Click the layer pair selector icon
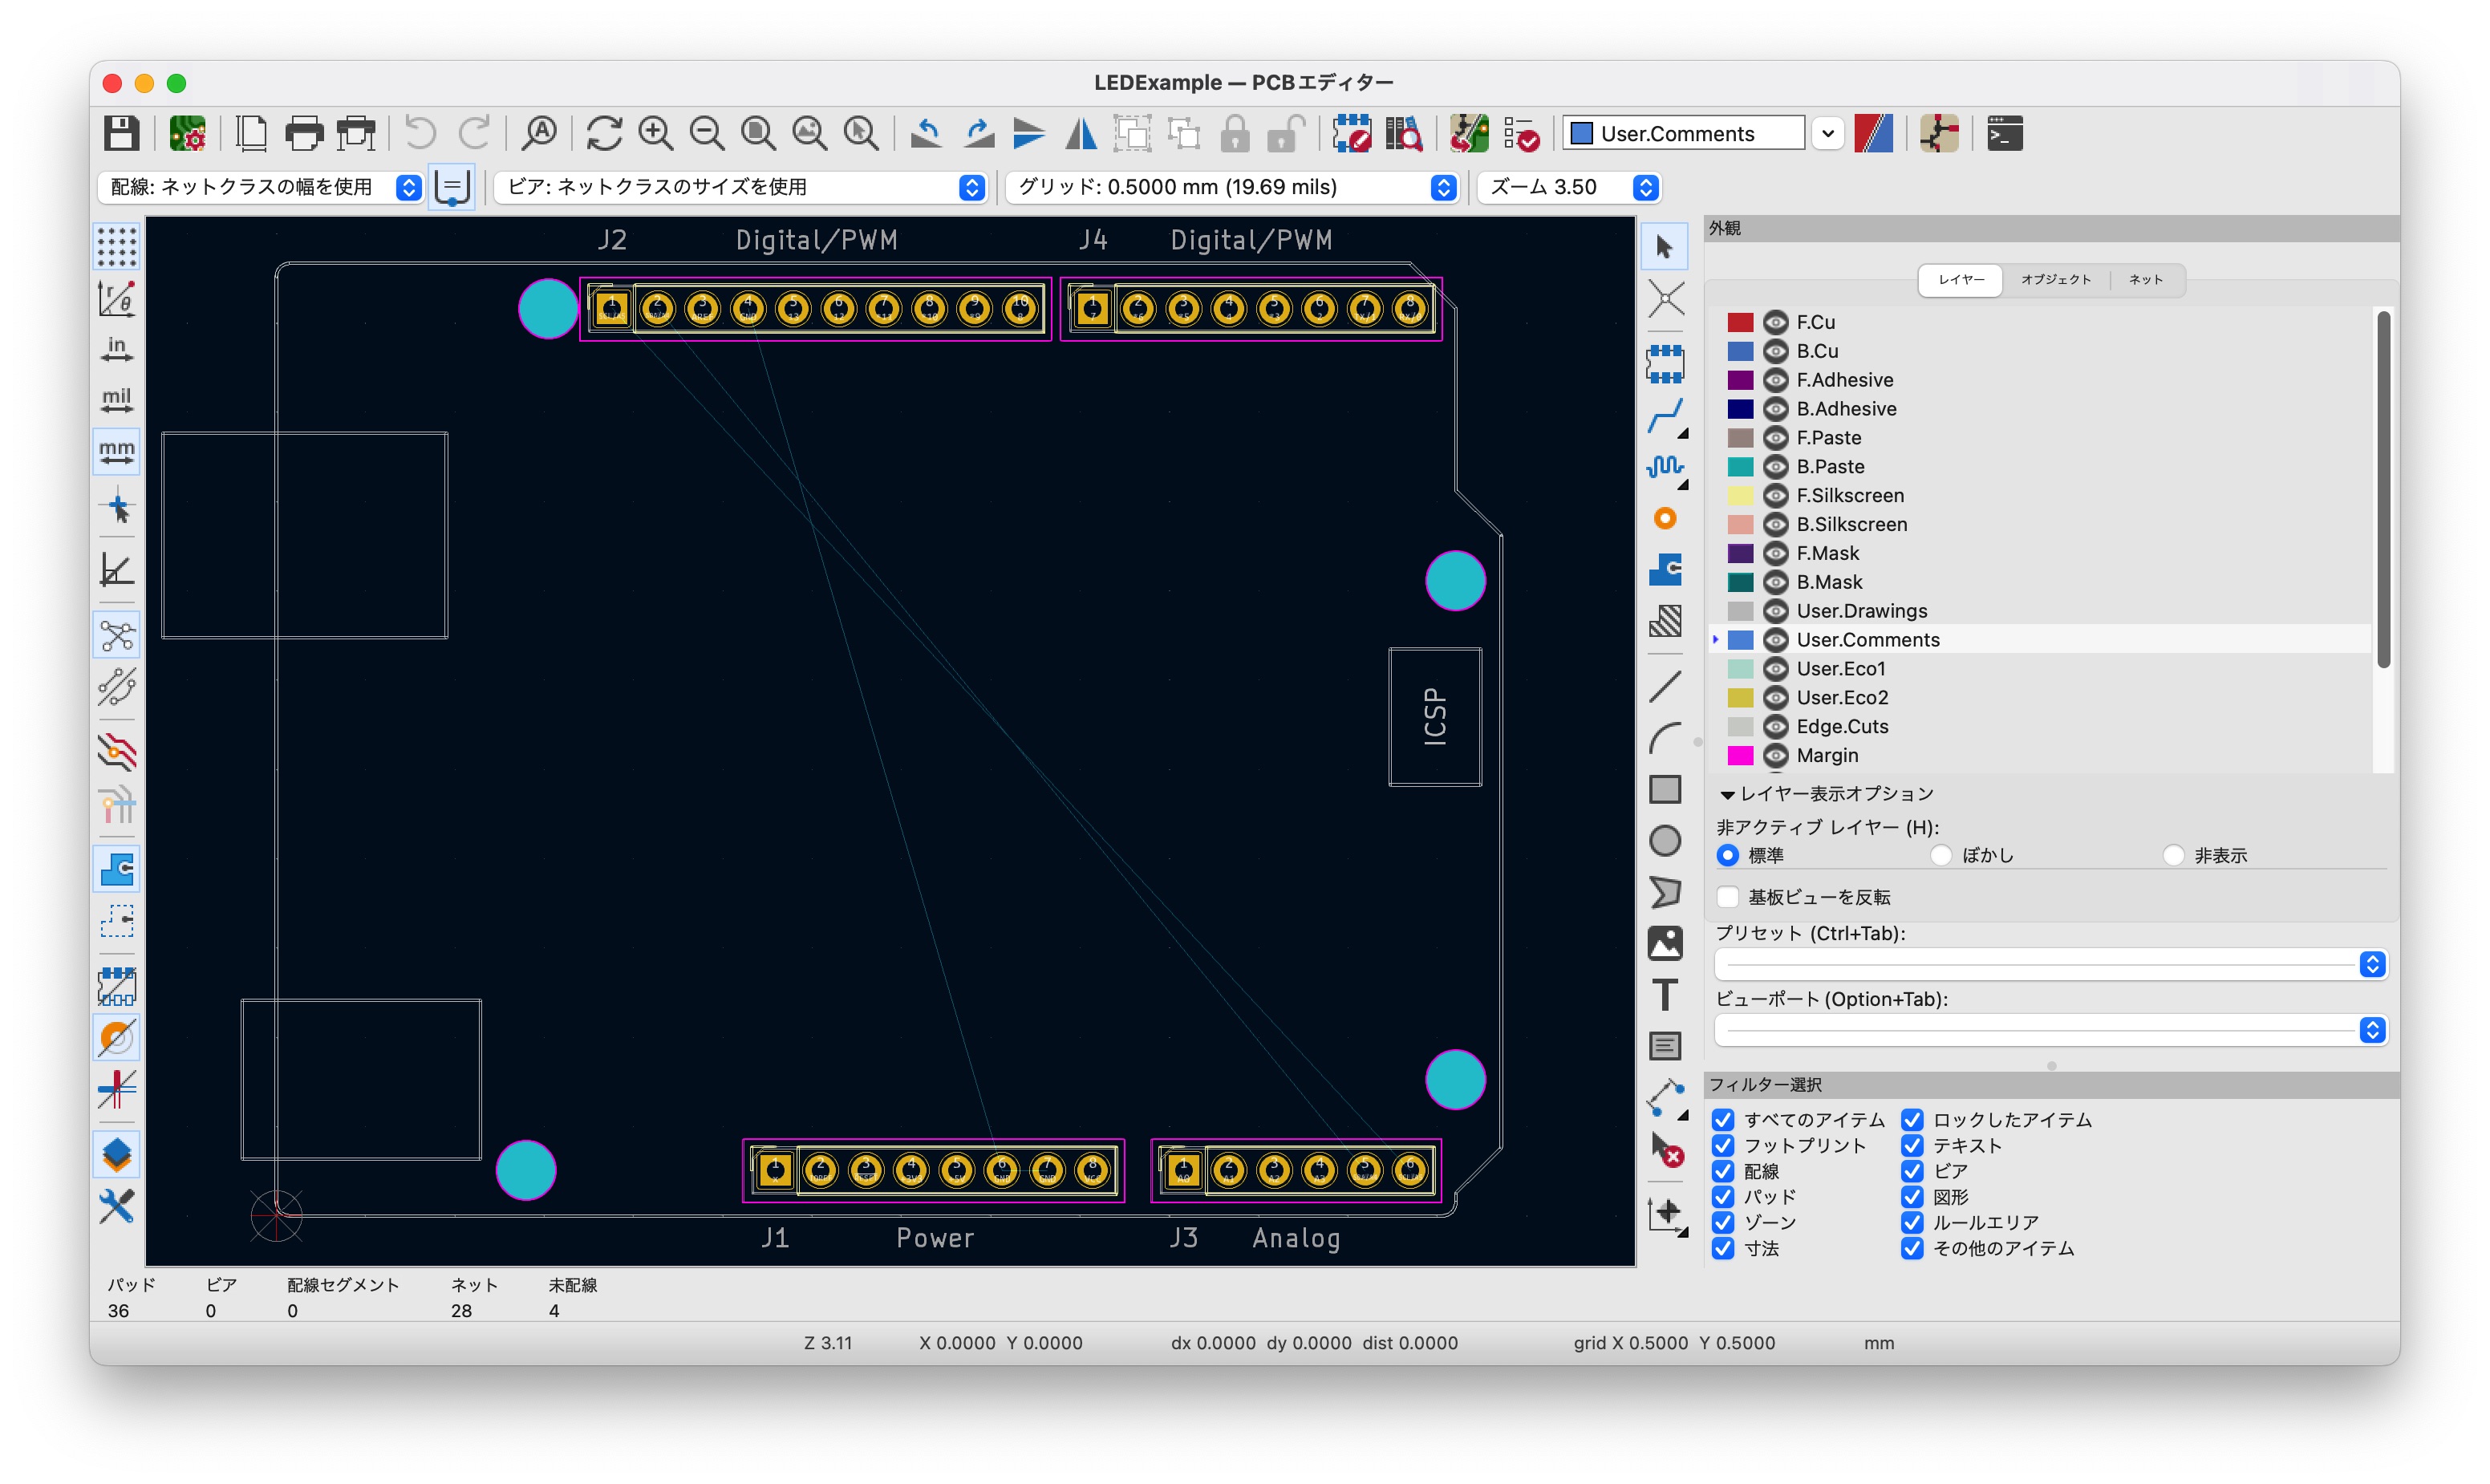 [1873, 133]
